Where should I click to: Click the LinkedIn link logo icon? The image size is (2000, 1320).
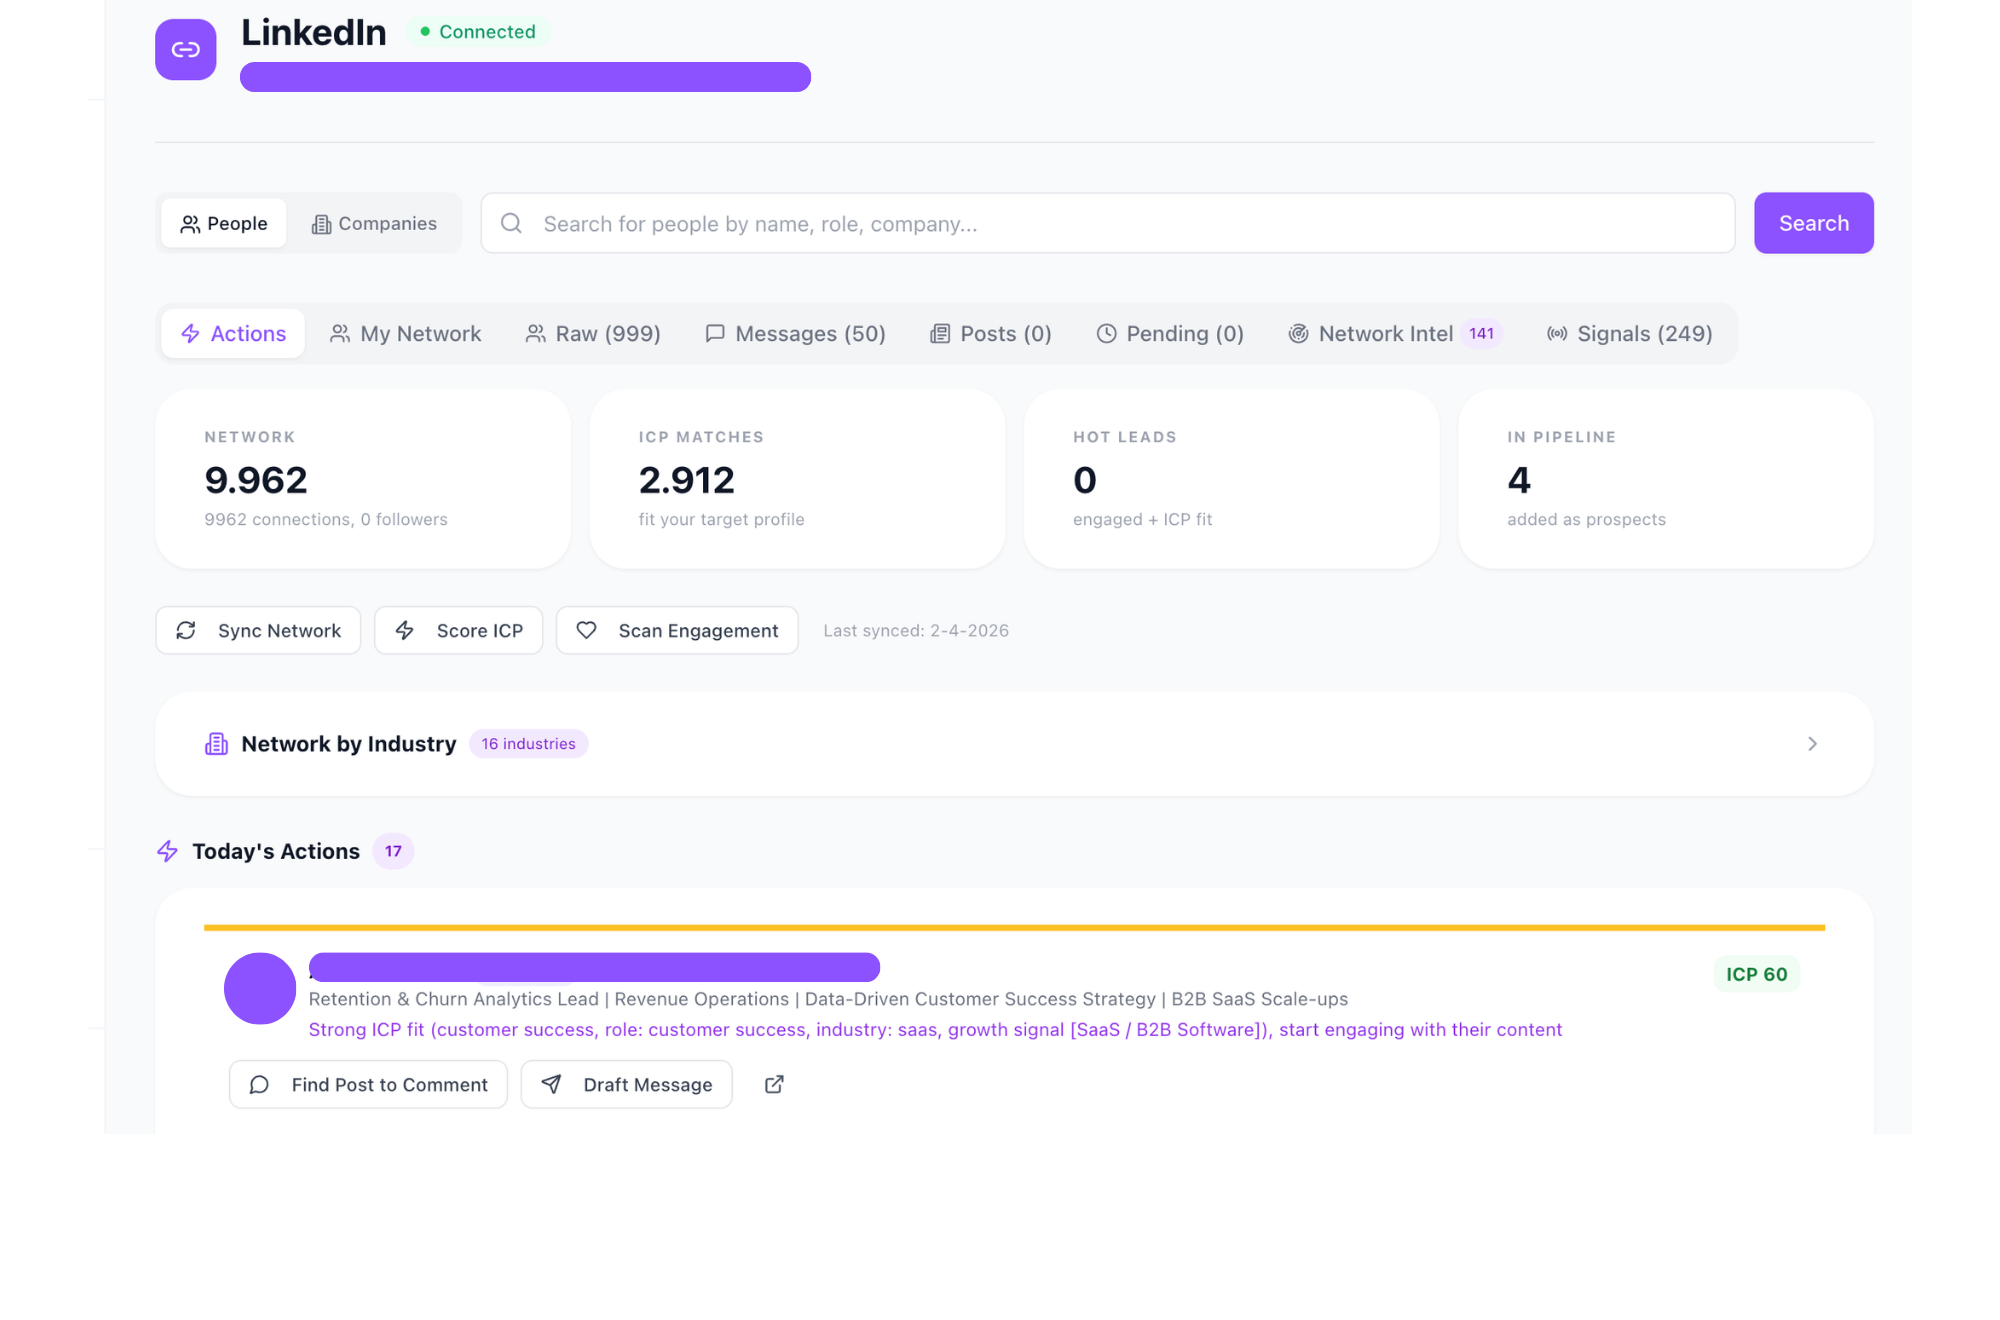pyautogui.click(x=185, y=49)
